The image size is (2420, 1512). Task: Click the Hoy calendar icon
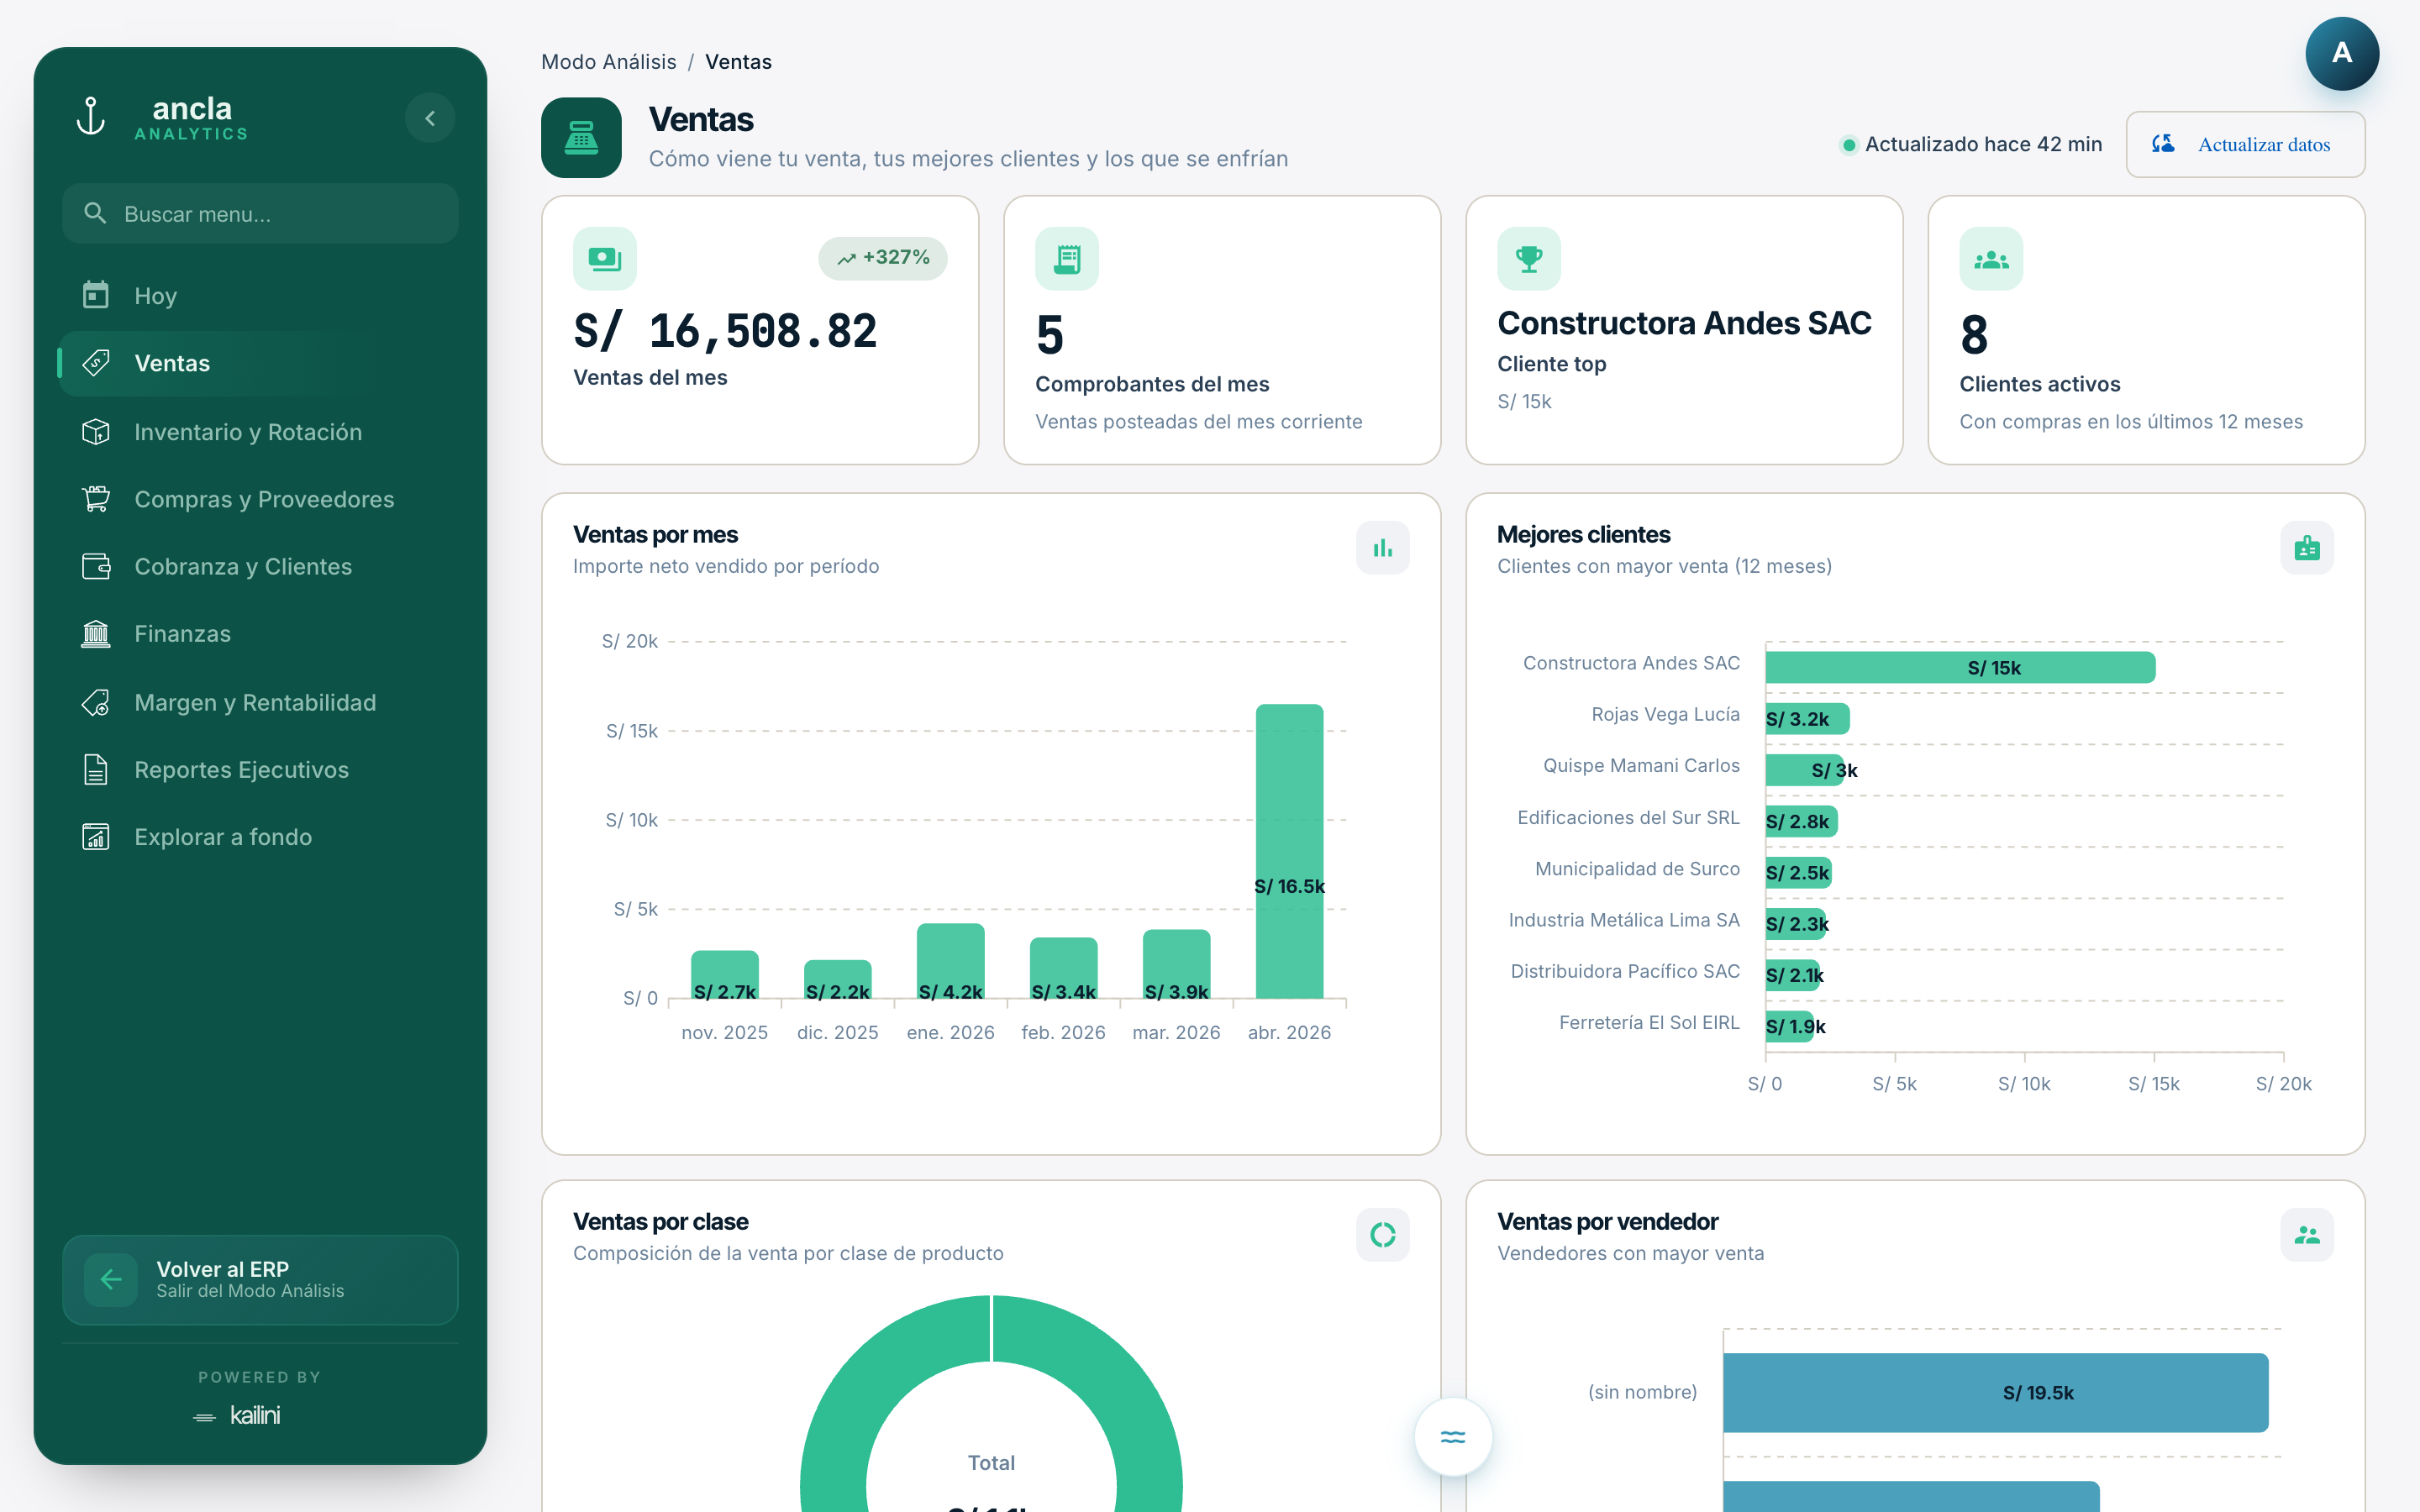click(x=96, y=295)
